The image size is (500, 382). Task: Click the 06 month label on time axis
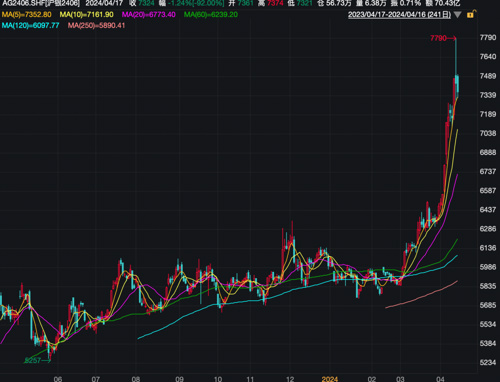(58, 379)
